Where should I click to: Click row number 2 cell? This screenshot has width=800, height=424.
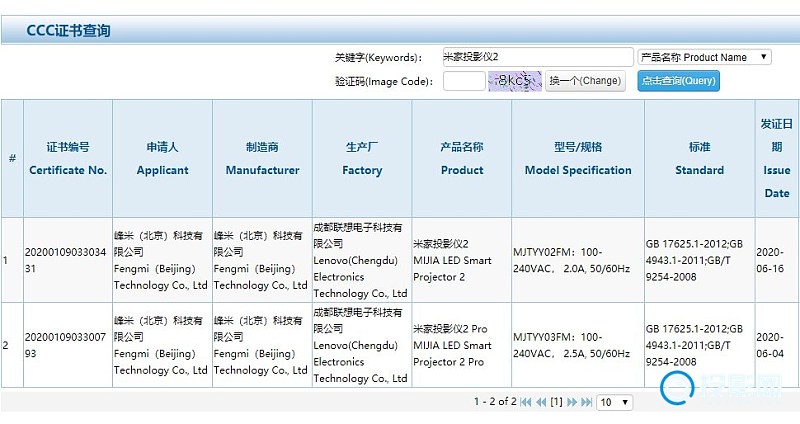(x=12, y=345)
